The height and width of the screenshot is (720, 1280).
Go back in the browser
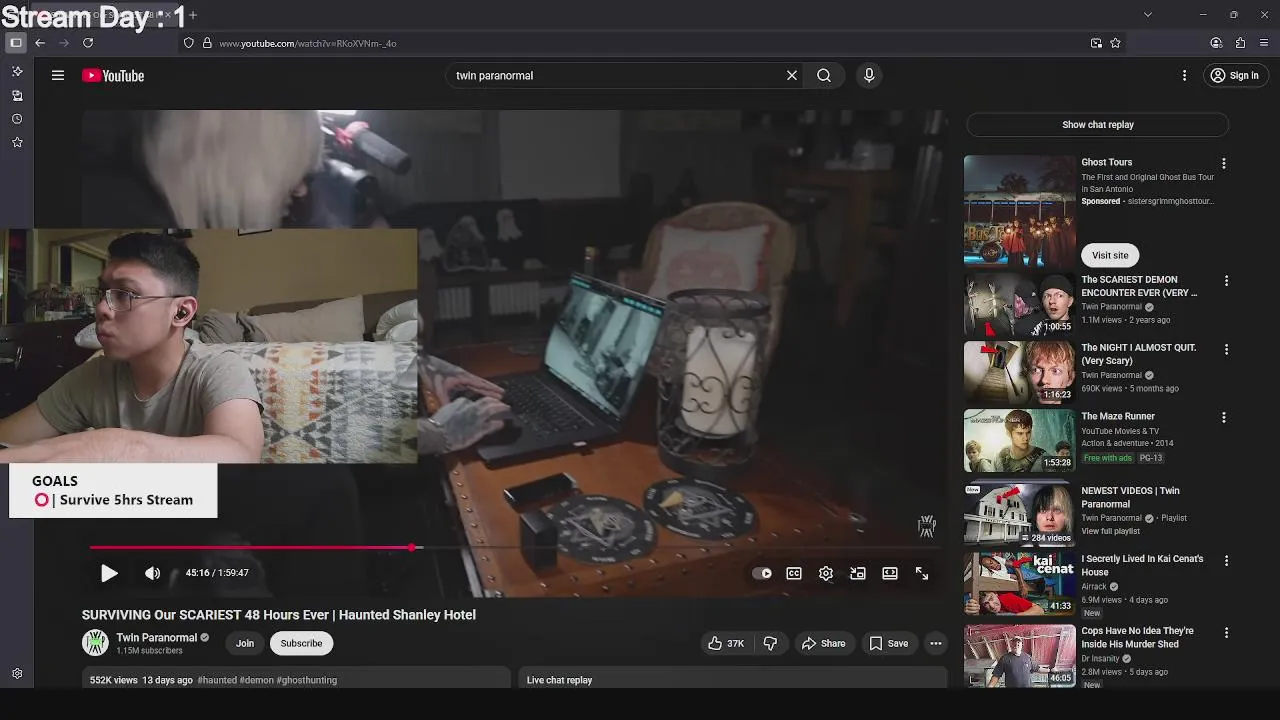point(40,43)
